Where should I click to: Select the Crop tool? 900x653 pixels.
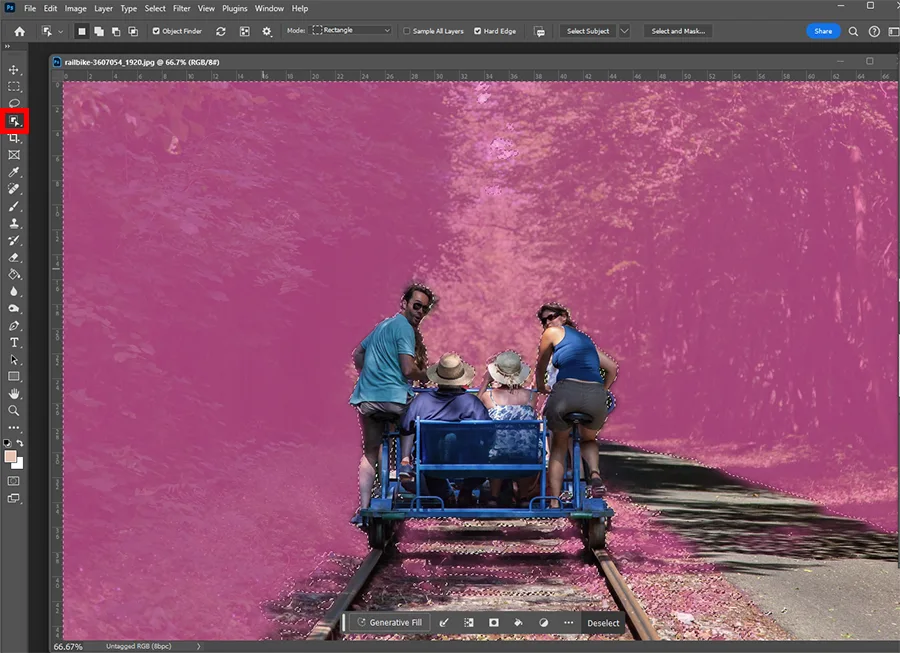(14, 138)
